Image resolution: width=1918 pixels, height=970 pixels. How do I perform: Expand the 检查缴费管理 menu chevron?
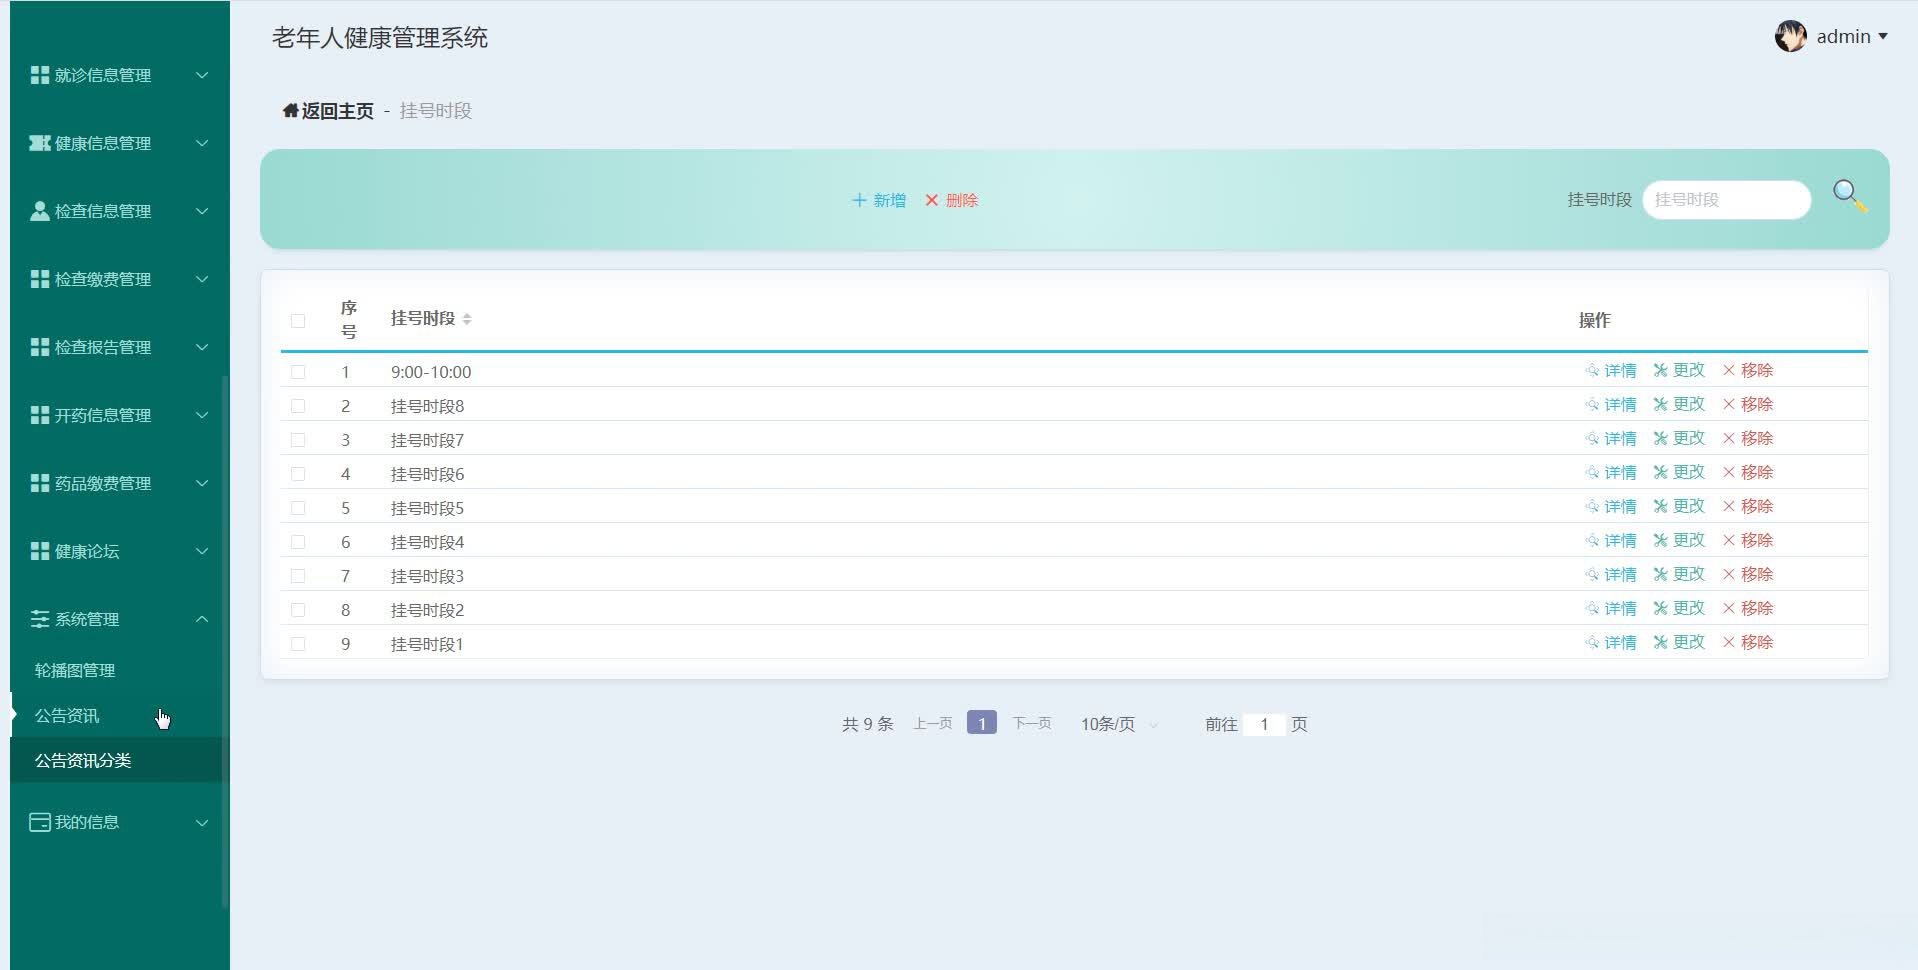(x=202, y=279)
